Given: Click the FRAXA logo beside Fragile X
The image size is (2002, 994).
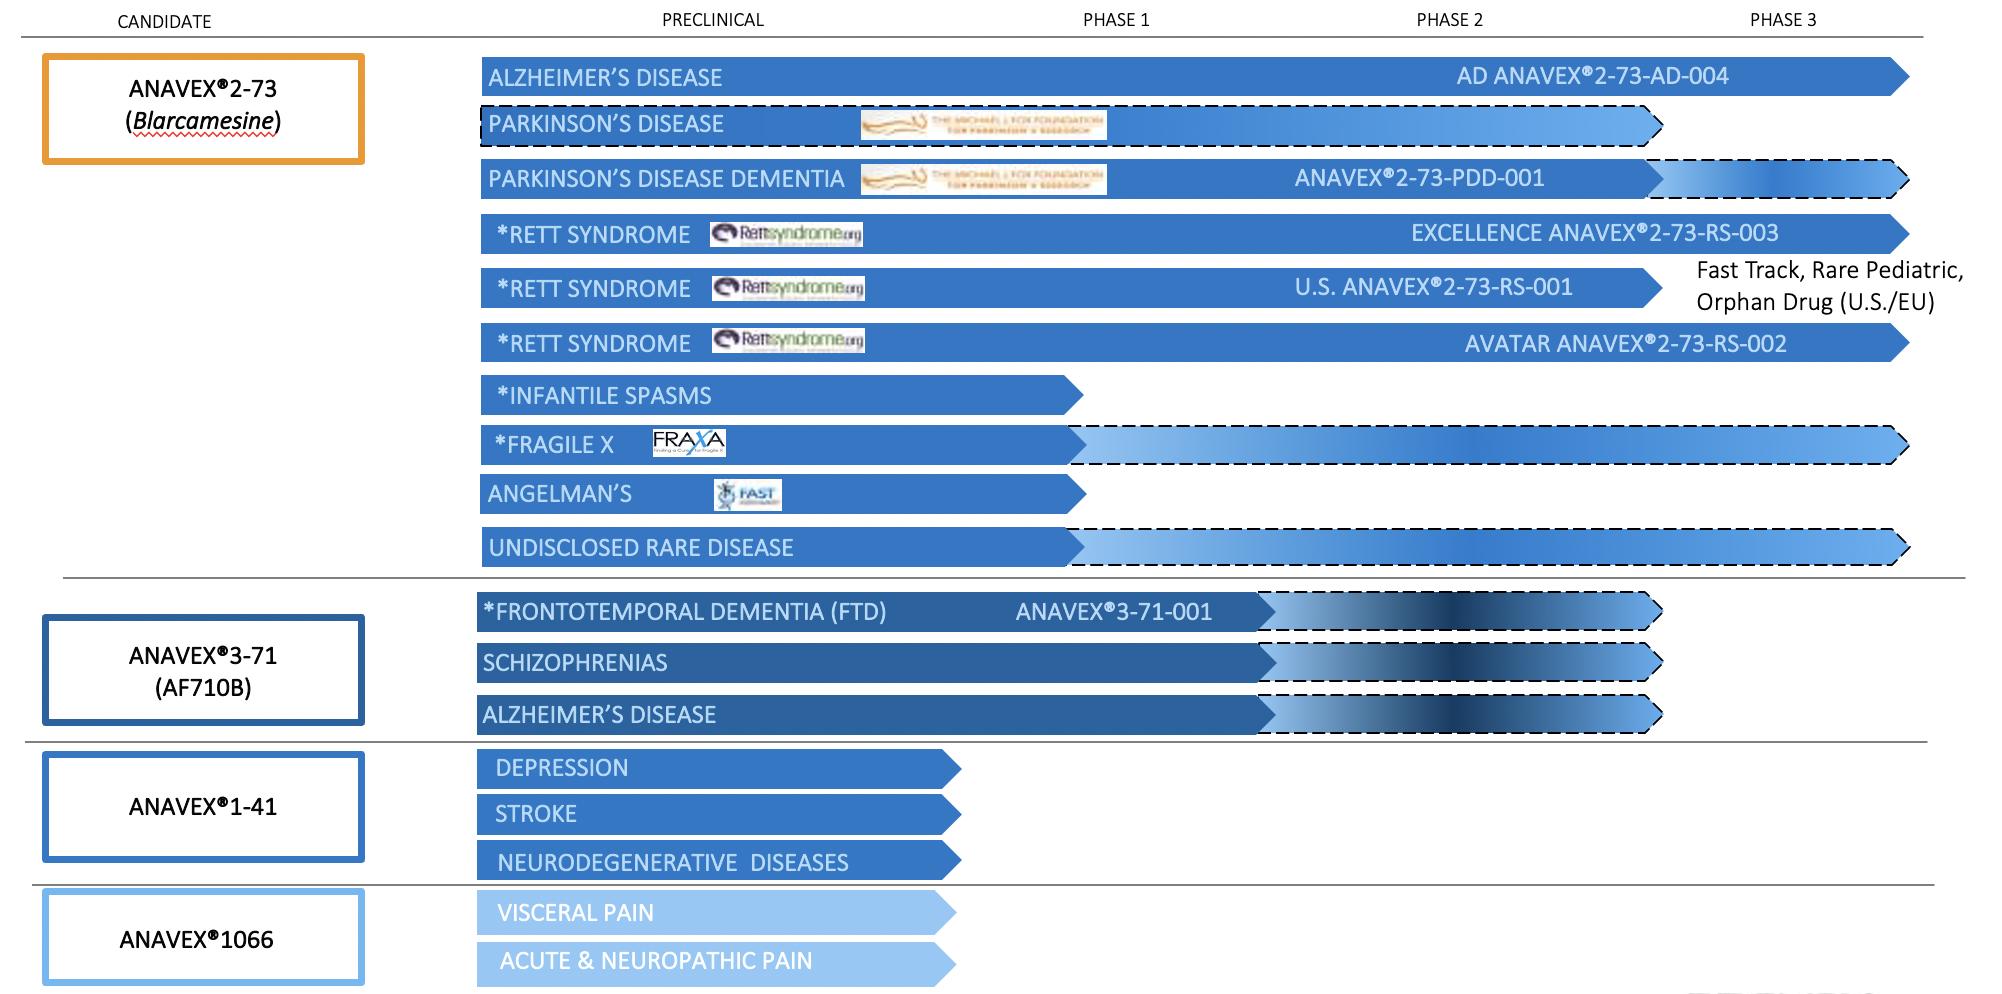Looking at the screenshot, I should (x=688, y=442).
